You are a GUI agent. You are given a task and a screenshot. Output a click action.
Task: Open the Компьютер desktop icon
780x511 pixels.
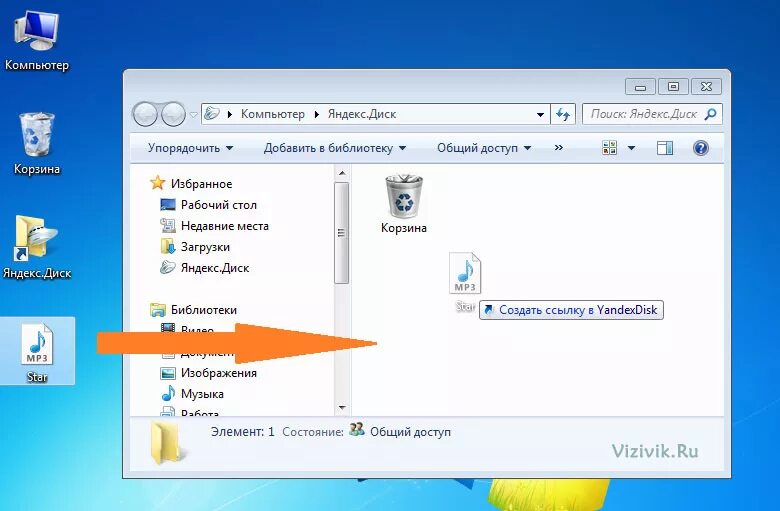[37, 41]
